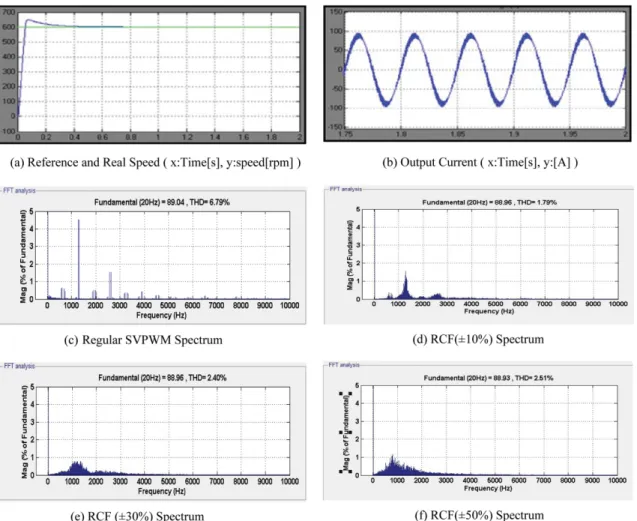
Task: Click the "1.85" time tick on current plot
Action: pyautogui.click(x=457, y=134)
